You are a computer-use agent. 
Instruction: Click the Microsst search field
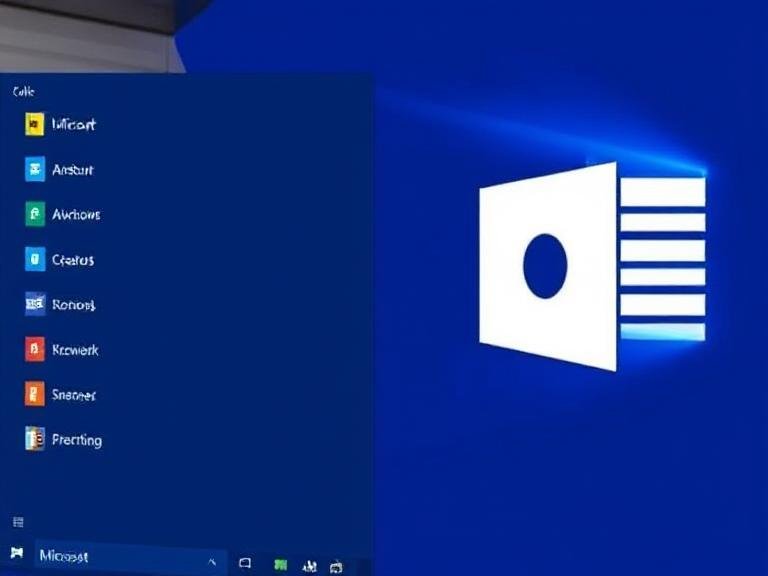130,557
